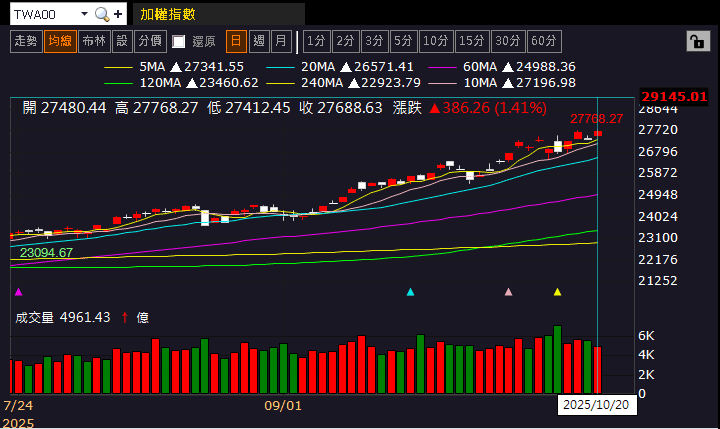The width and height of the screenshot is (720, 429).
Task: Click the unlock padlock icon
Action: [x=695, y=41]
